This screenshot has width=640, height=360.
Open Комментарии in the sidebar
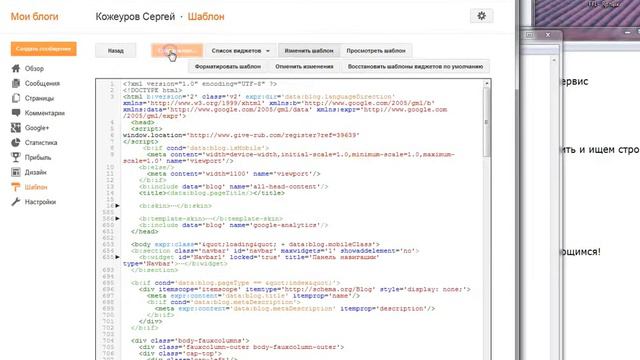pyautogui.click(x=44, y=113)
